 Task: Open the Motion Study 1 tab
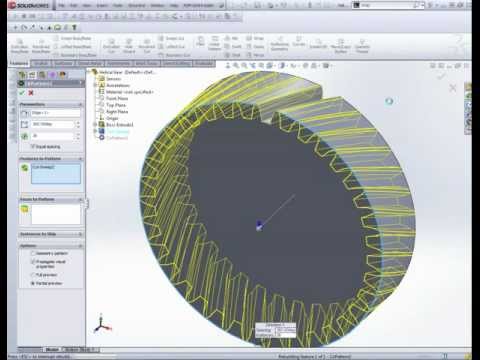point(80,350)
